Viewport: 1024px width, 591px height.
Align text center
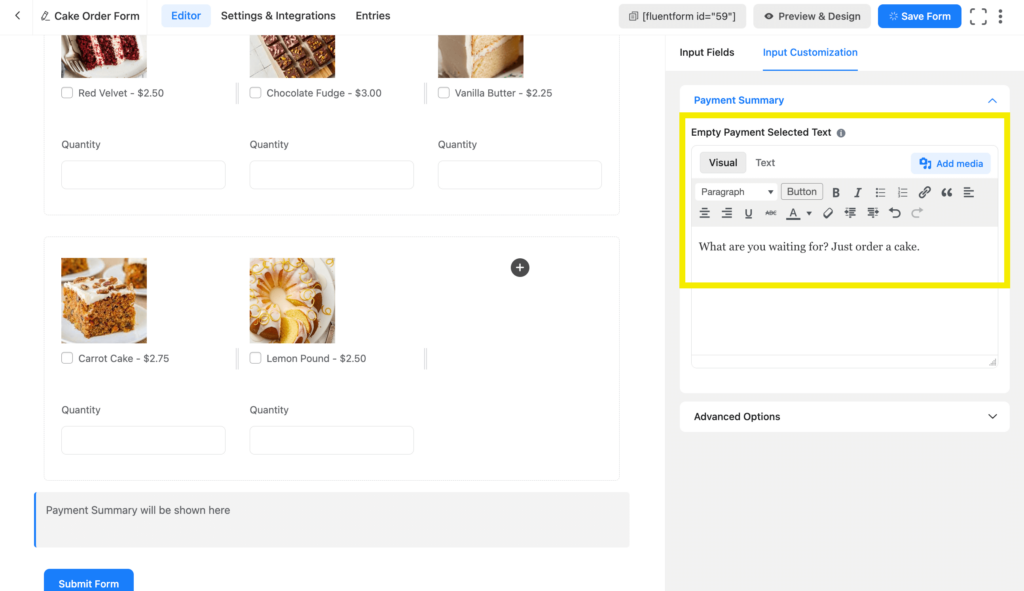[704, 213]
